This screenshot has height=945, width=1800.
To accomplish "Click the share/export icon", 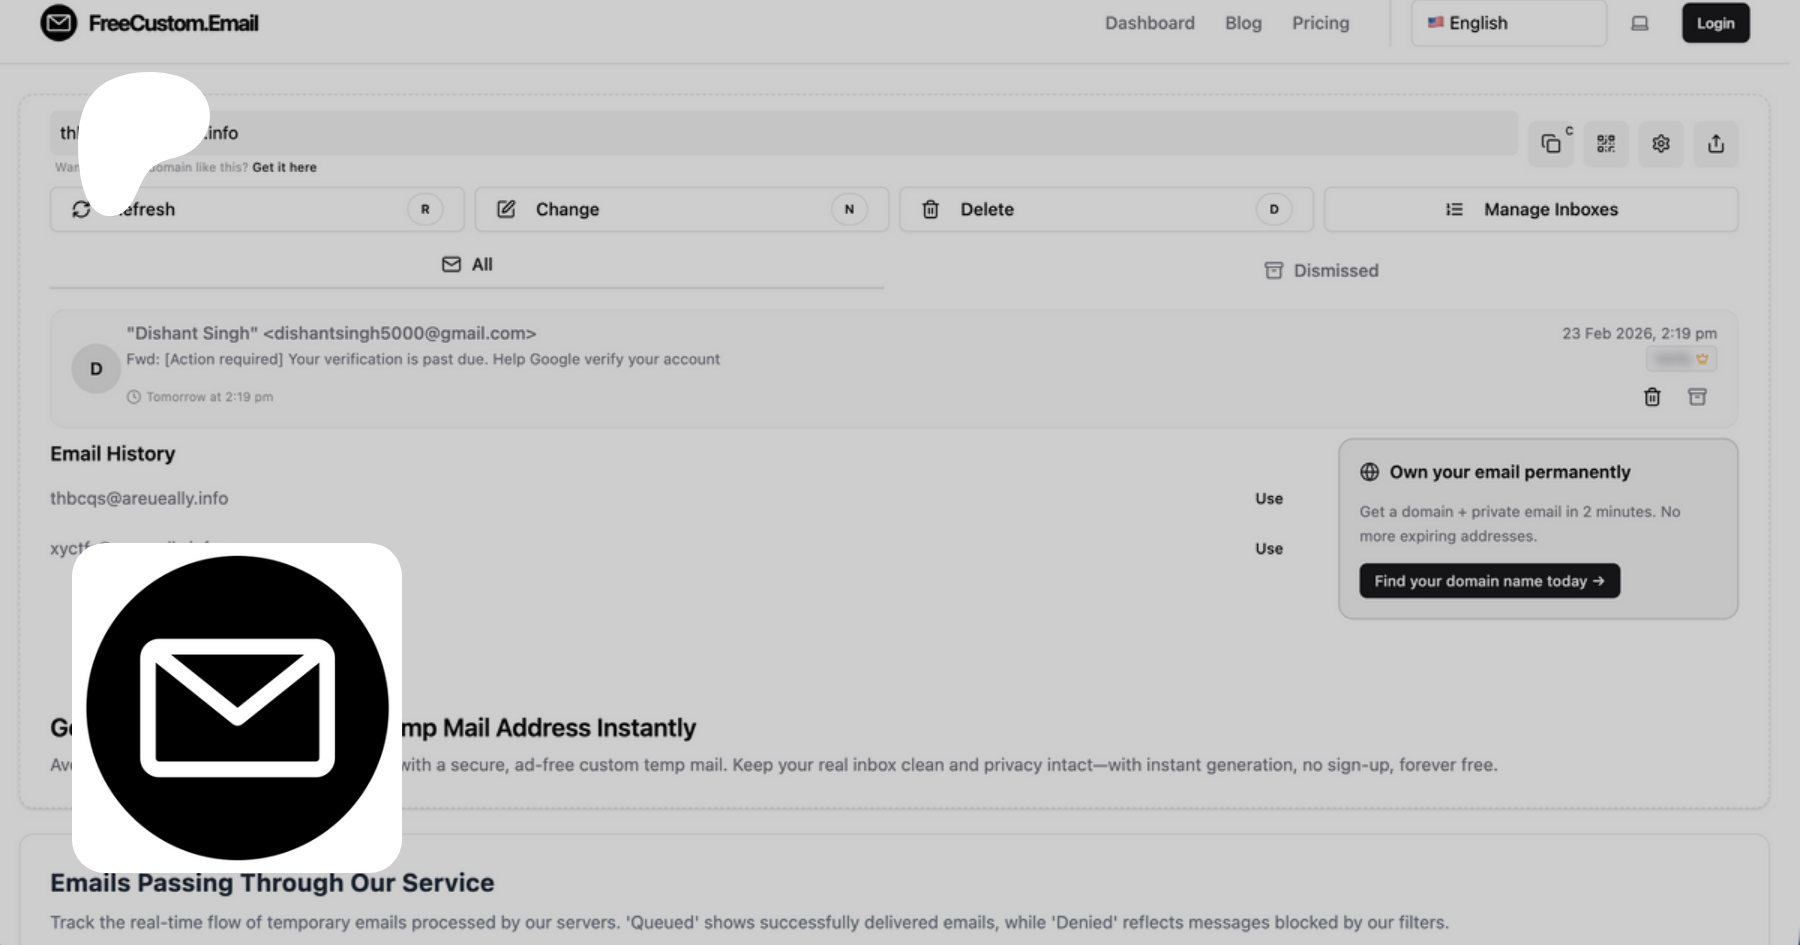I will 1716,144.
